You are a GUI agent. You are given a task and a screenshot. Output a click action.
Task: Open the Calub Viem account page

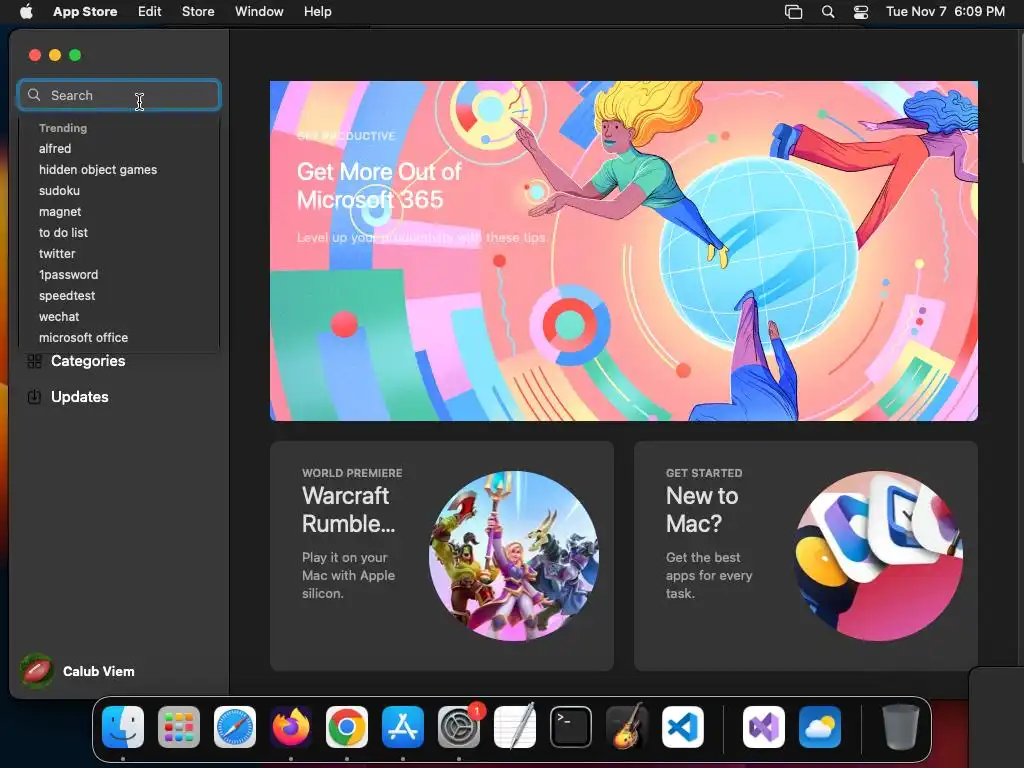[99, 671]
